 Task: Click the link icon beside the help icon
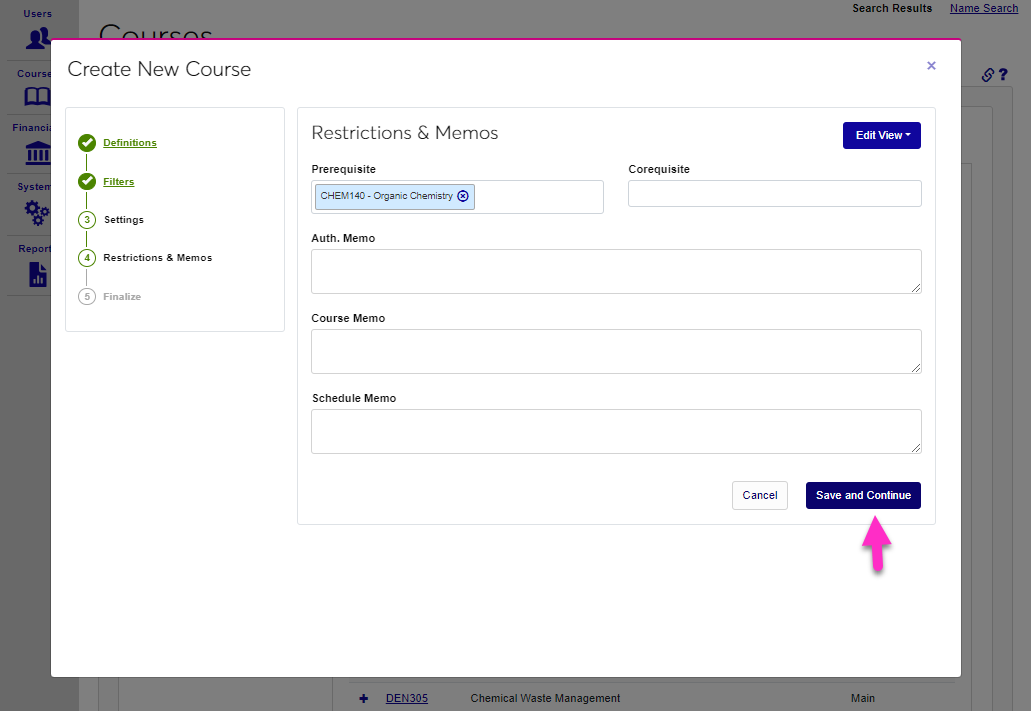tap(988, 74)
